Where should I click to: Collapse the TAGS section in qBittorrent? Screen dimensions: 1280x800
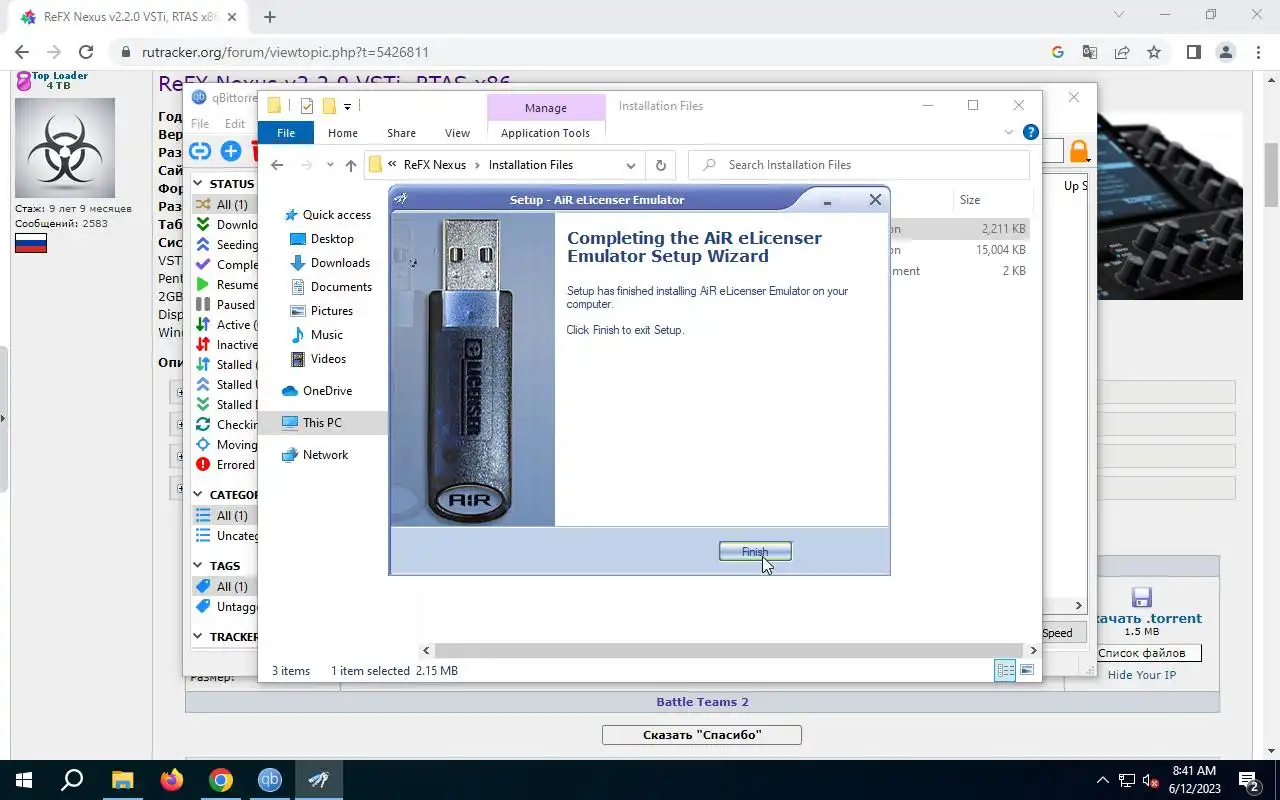198,566
